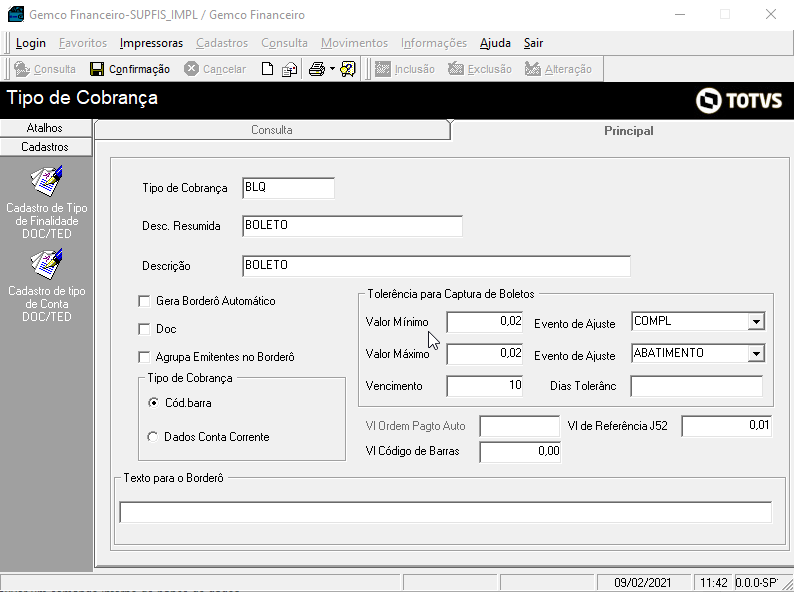794x592 pixels.
Task: Click the Confirmação button label
Action: [x=139, y=69]
